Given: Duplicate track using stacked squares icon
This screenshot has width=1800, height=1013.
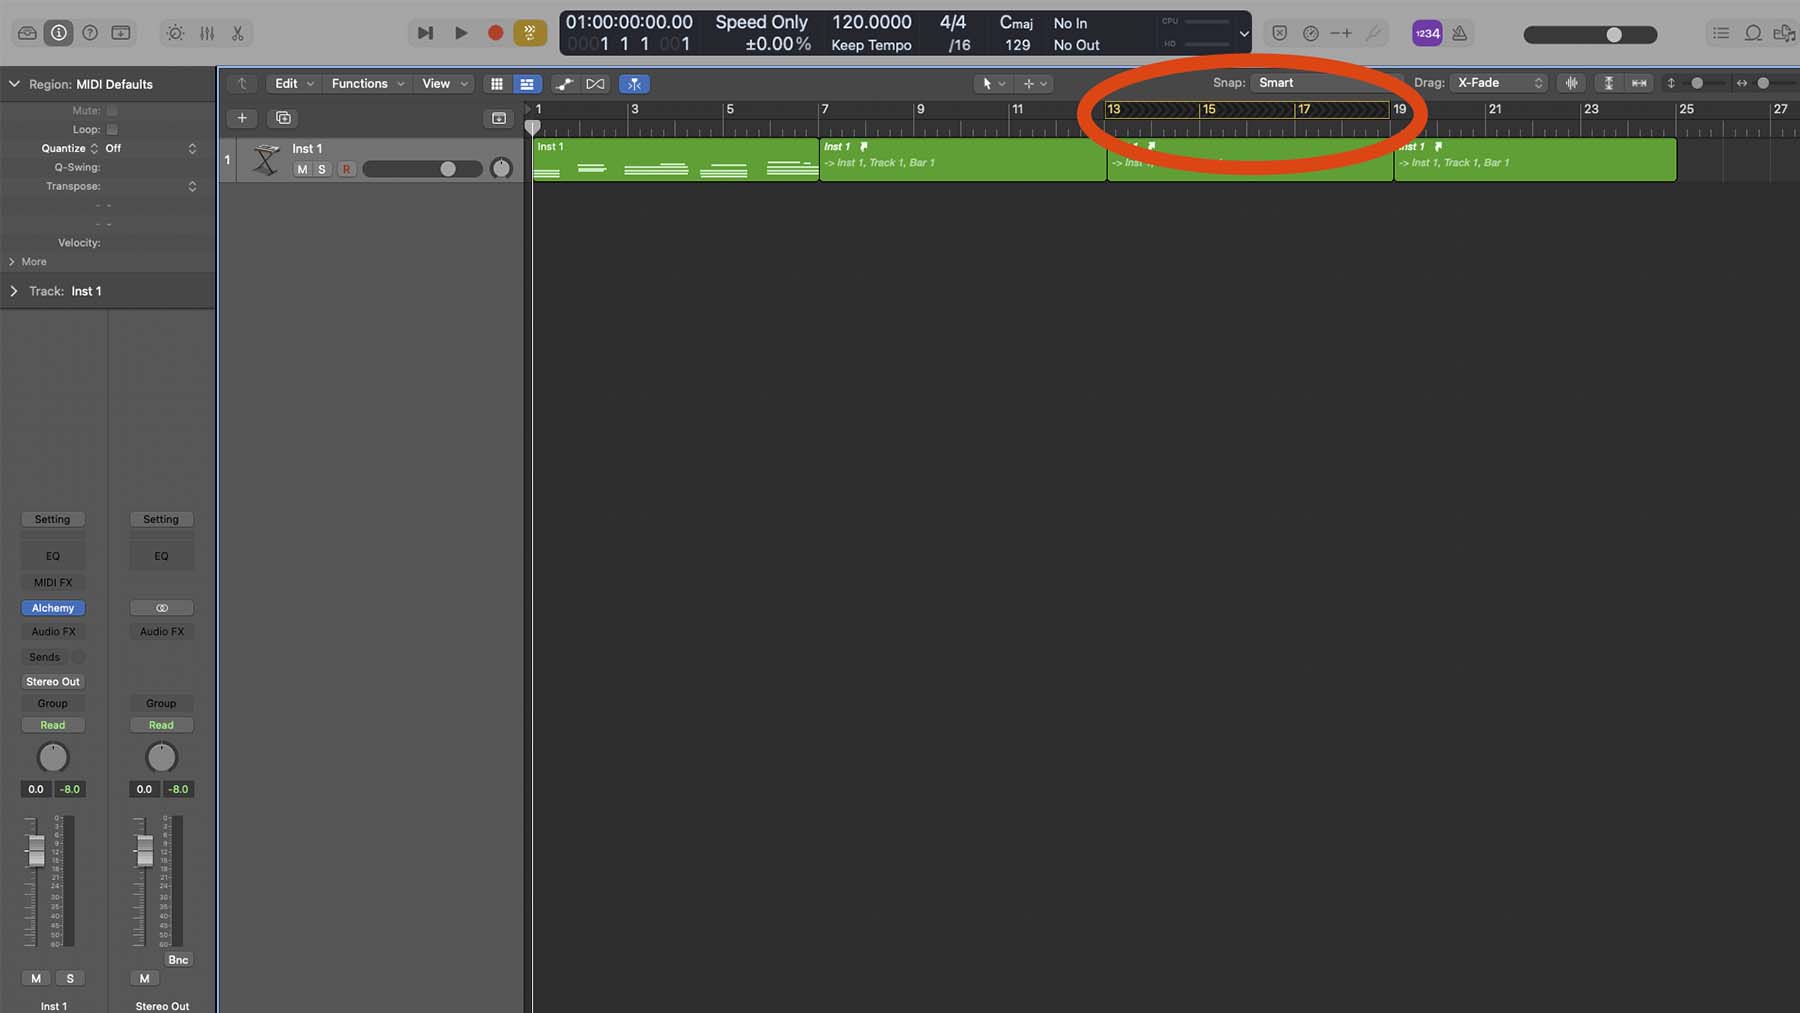Looking at the screenshot, I should point(283,118).
